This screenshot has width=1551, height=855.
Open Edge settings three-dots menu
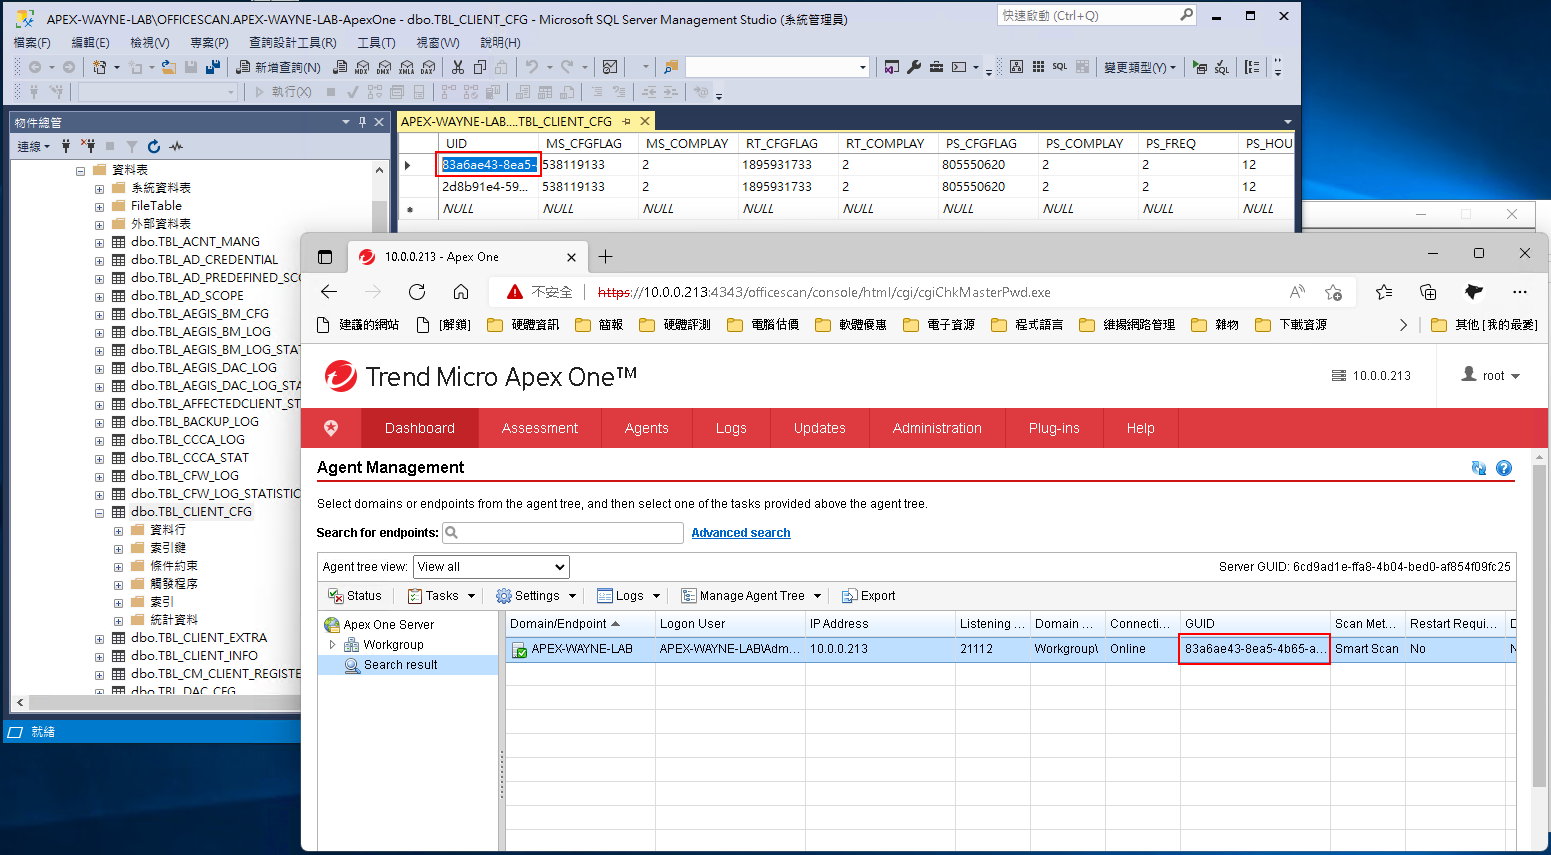tap(1520, 292)
